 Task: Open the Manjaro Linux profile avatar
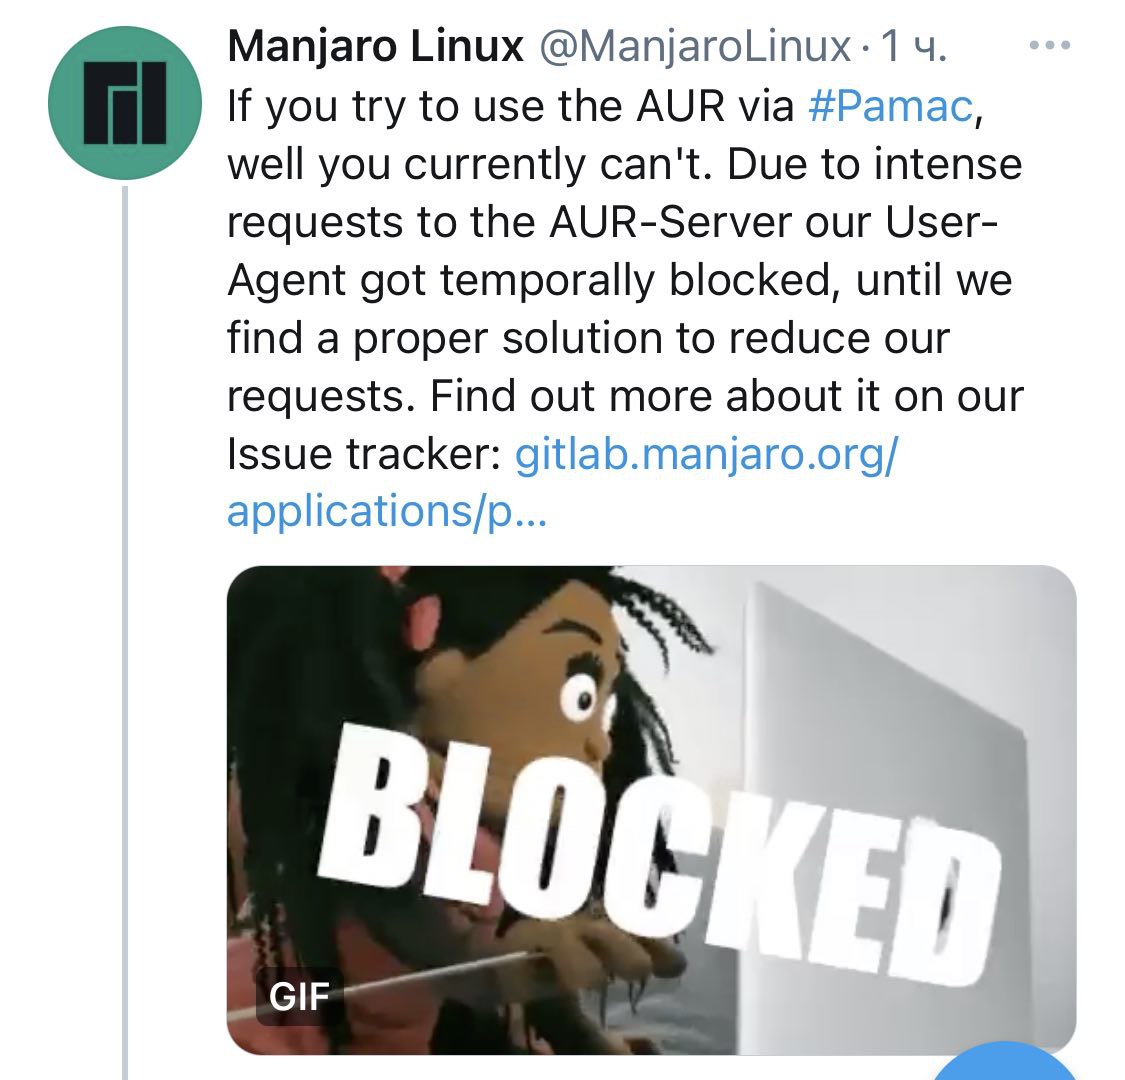tap(125, 103)
